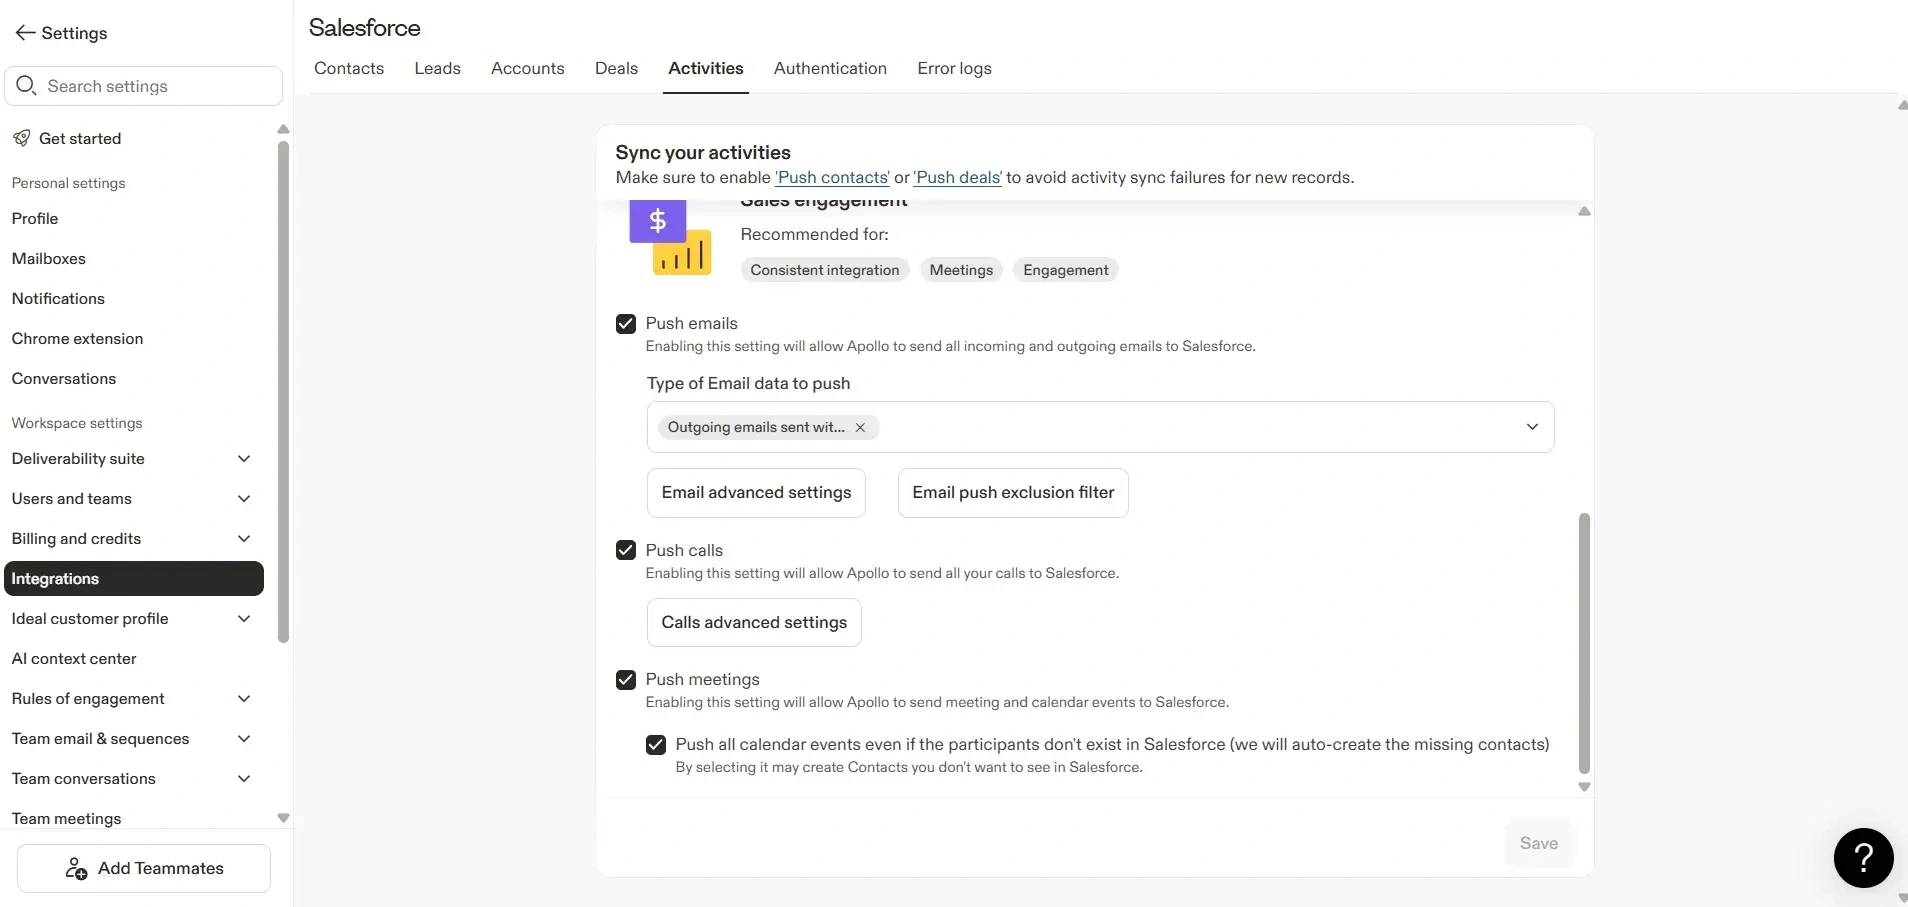Image resolution: width=1908 pixels, height=907 pixels.
Task: Uncheck the Push emails checkbox
Action: click(626, 324)
